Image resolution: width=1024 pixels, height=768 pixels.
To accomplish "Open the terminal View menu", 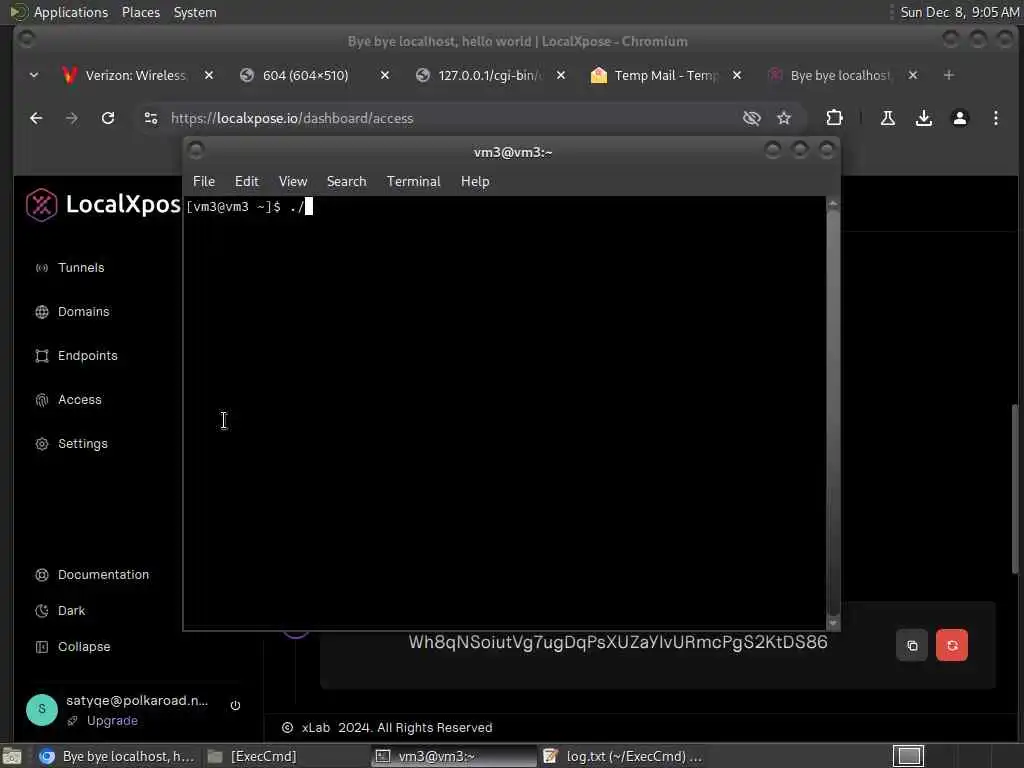I will coord(293,182).
